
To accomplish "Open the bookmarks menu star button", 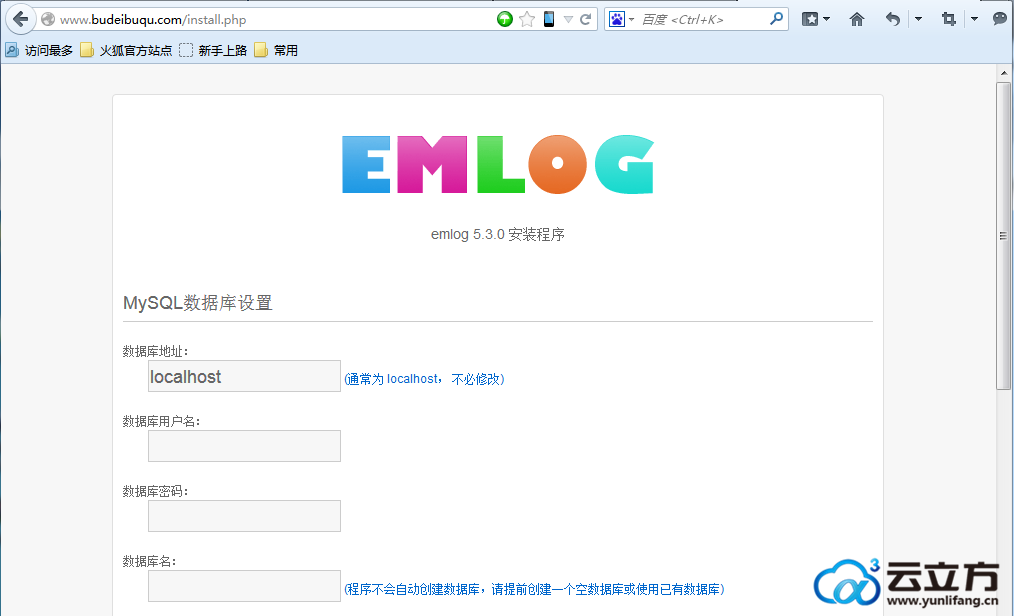I will (x=815, y=19).
